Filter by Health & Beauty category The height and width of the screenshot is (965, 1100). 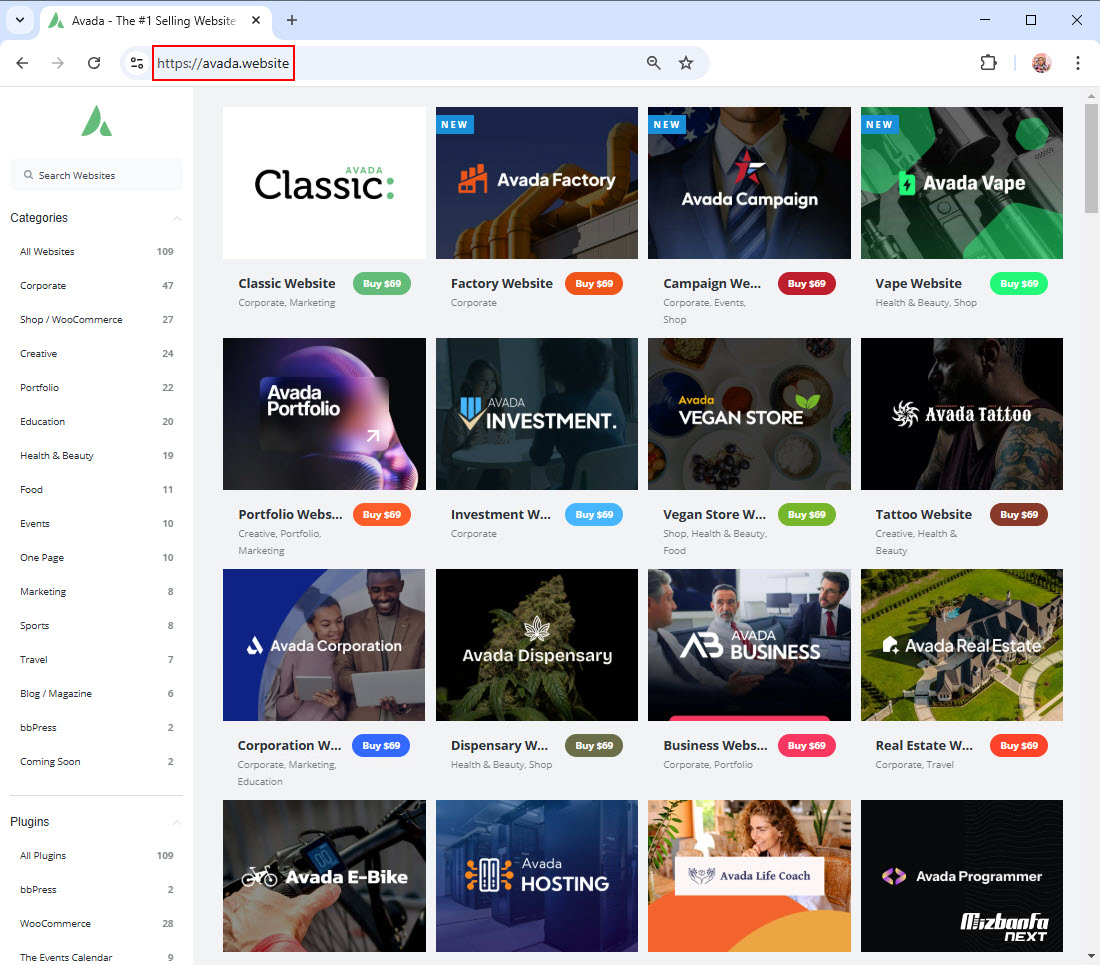[x=97, y=456]
